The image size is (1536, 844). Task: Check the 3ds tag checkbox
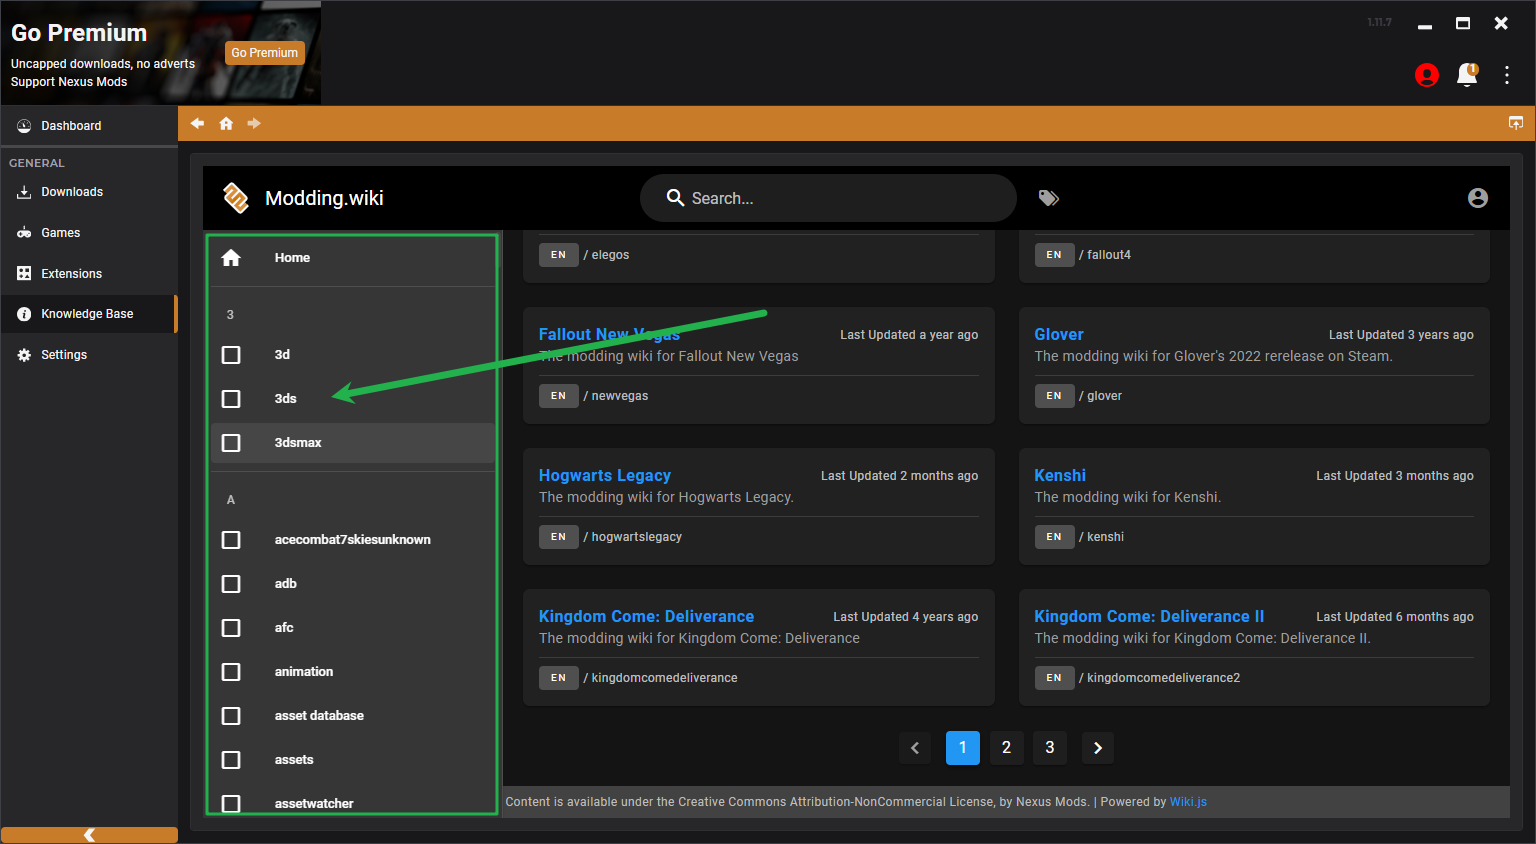(231, 399)
